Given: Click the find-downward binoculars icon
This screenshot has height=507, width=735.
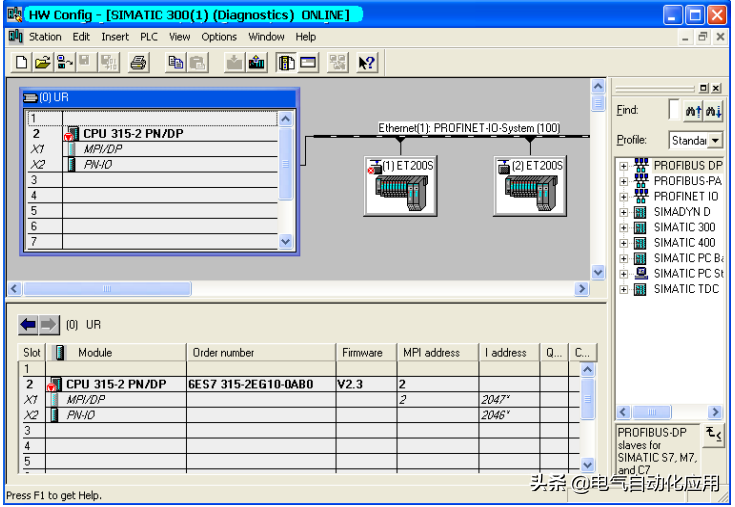Looking at the screenshot, I should [x=714, y=110].
